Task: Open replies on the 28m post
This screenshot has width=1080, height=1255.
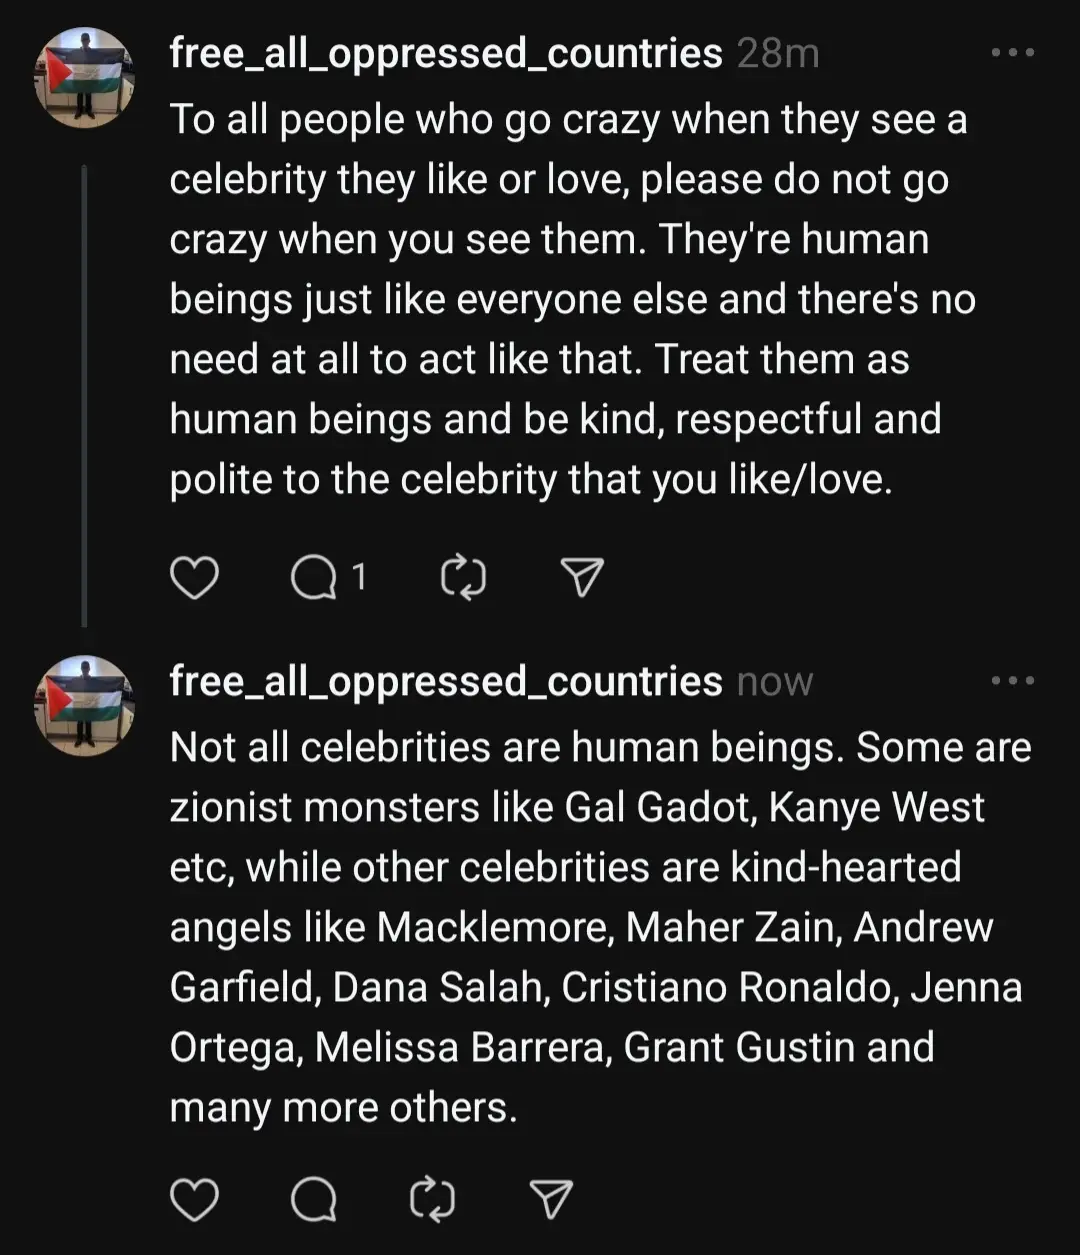Action: (314, 578)
